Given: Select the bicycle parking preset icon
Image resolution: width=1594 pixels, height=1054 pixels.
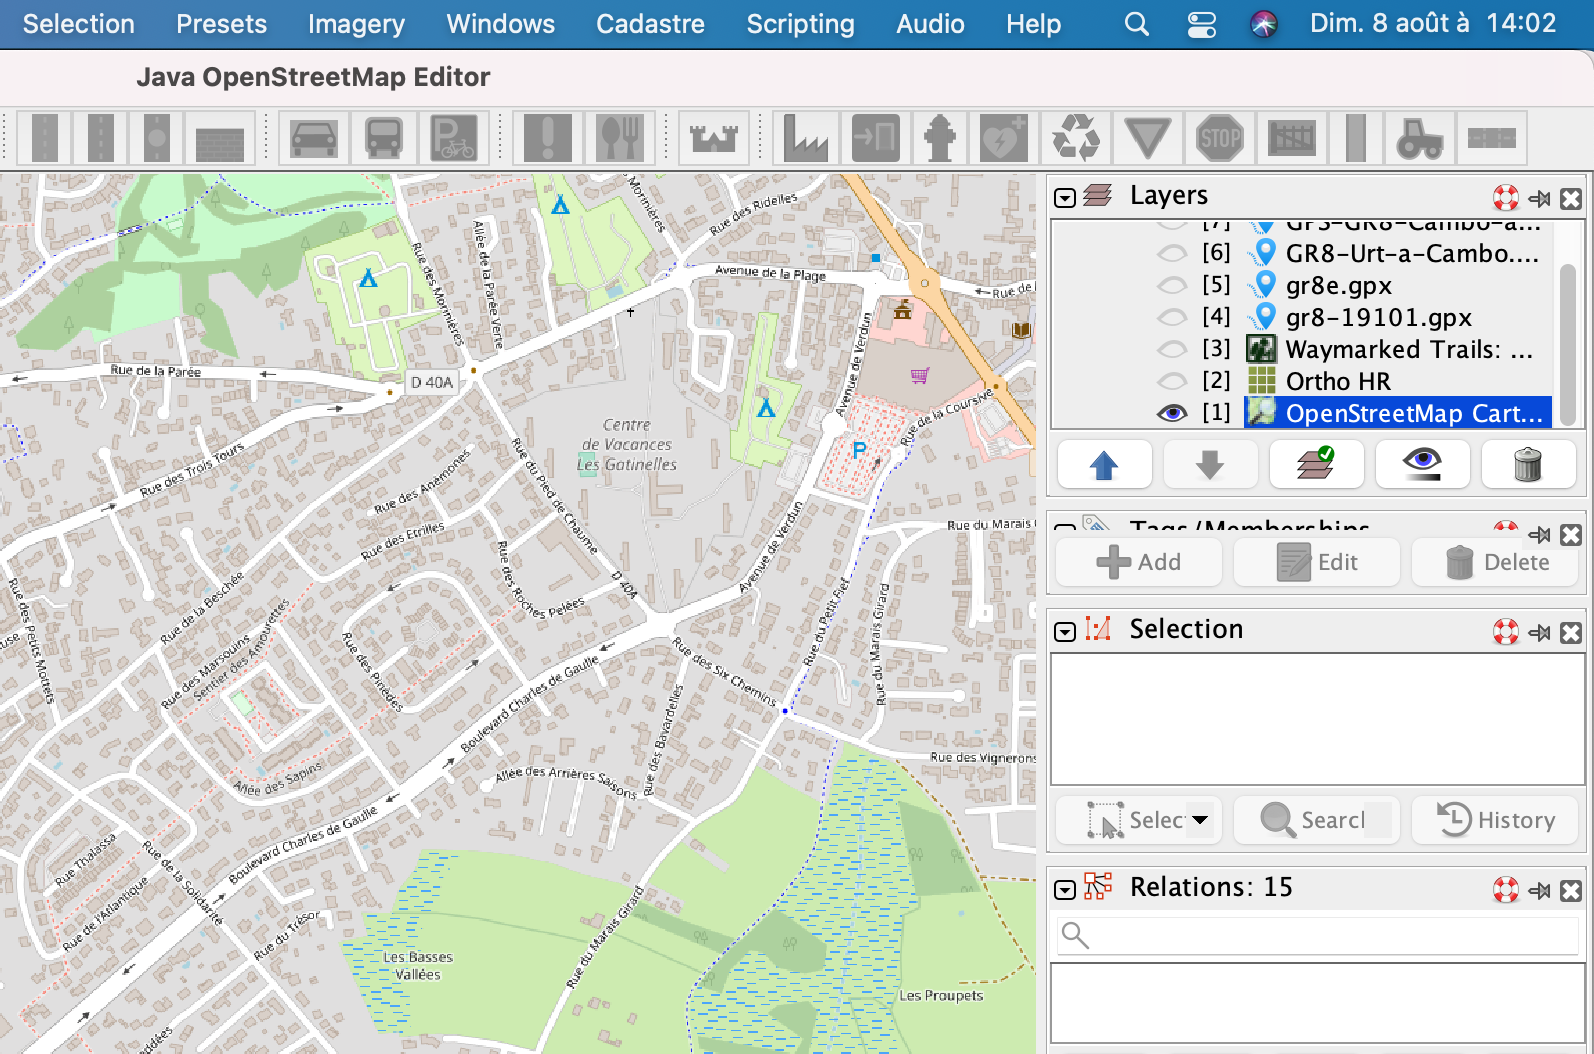Looking at the screenshot, I should click(454, 138).
